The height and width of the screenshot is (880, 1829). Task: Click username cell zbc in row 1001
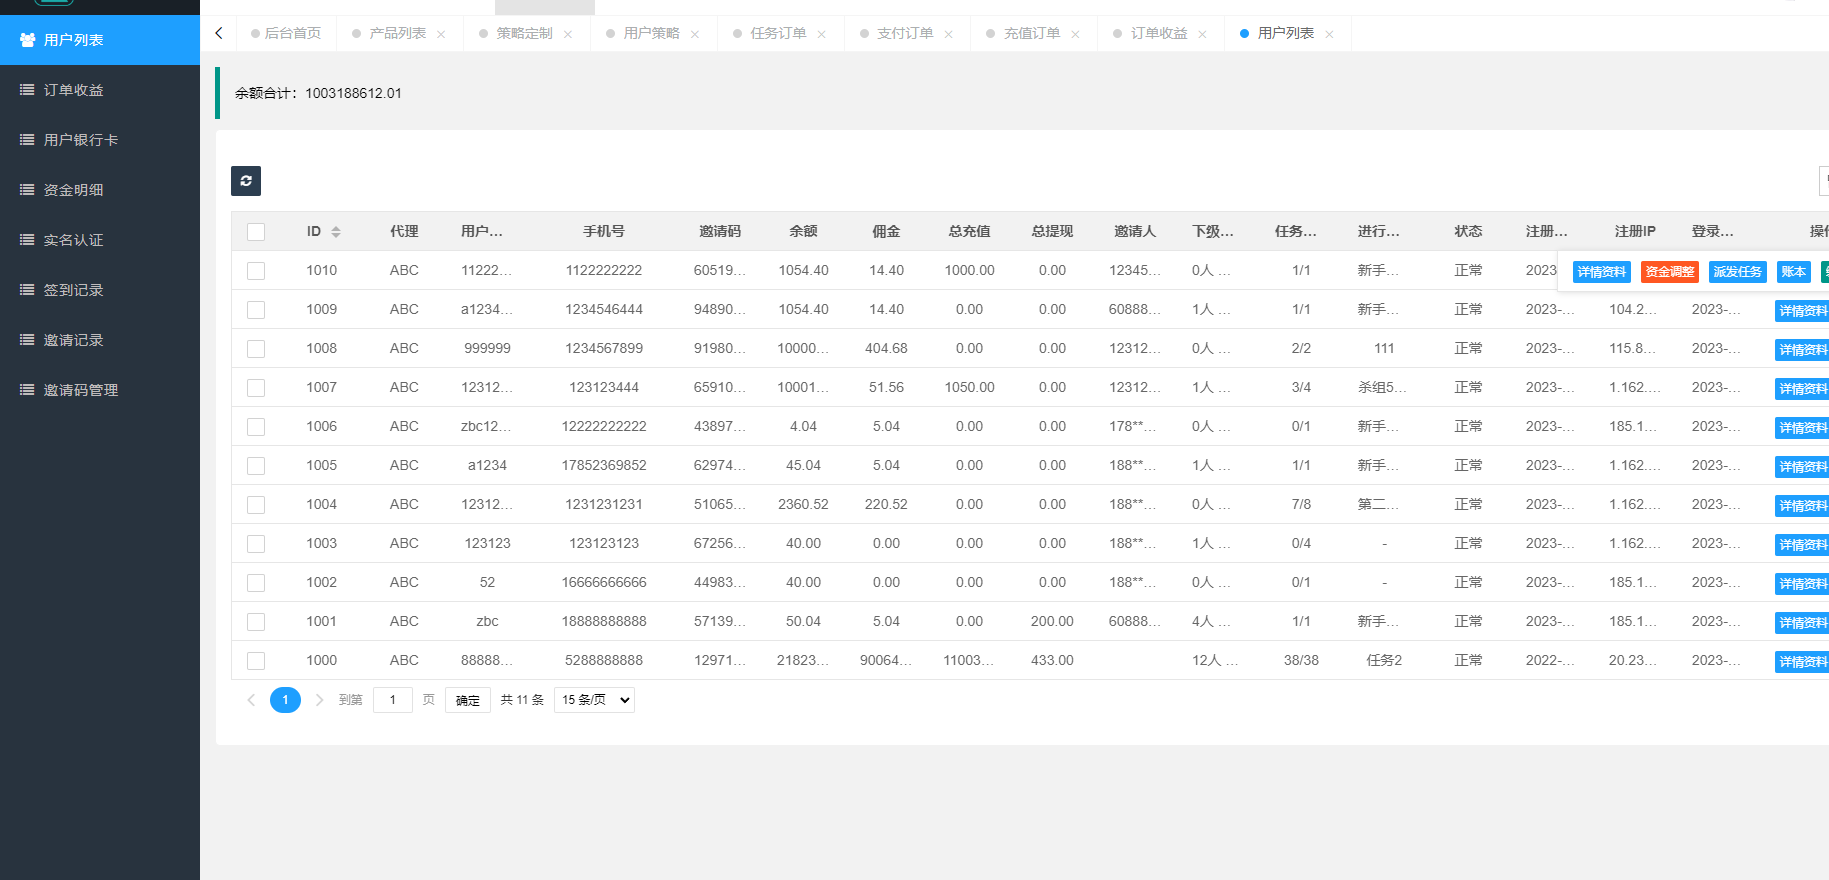tap(487, 621)
